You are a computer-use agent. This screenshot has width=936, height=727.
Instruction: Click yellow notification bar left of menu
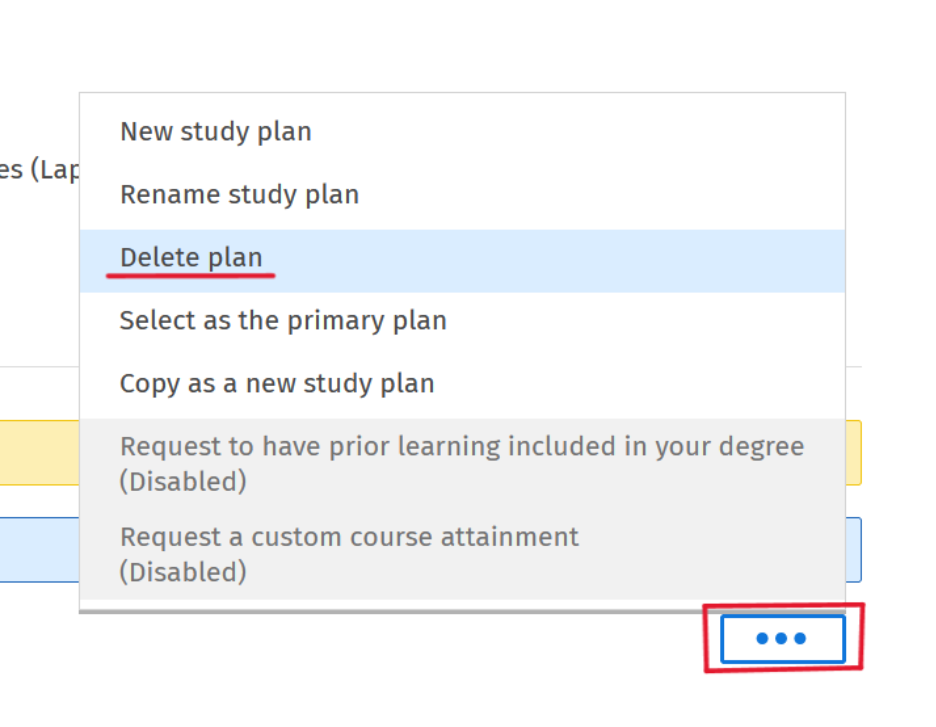(x=39, y=452)
